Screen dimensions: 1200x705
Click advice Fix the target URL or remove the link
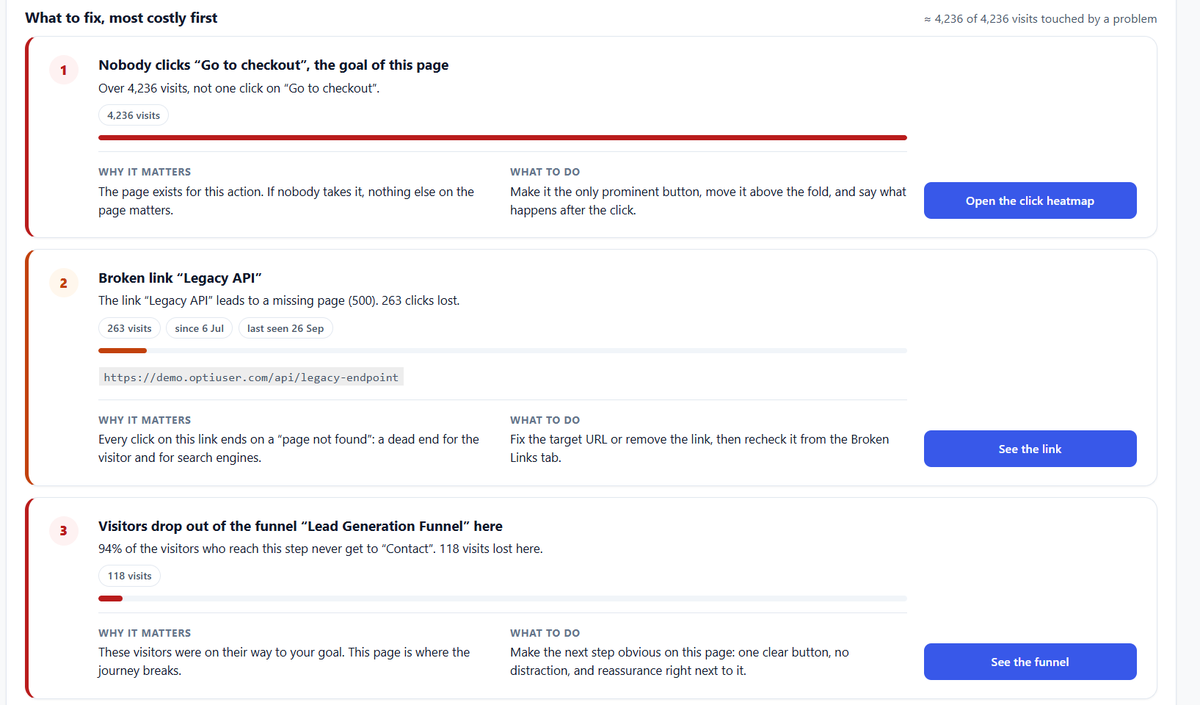(699, 448)
